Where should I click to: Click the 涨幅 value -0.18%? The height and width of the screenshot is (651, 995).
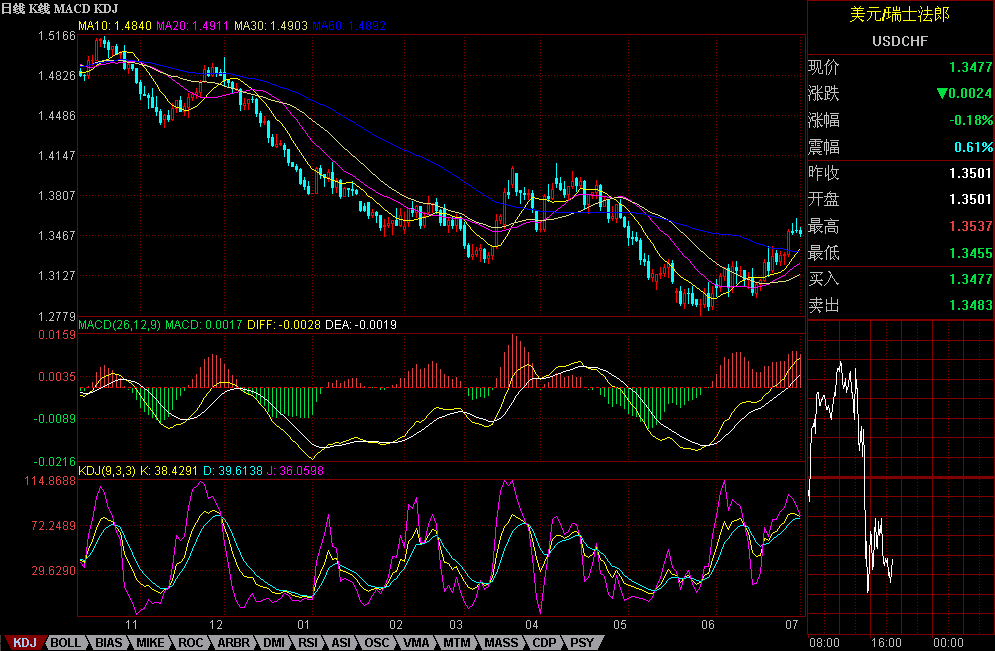[x=970, y=121]
